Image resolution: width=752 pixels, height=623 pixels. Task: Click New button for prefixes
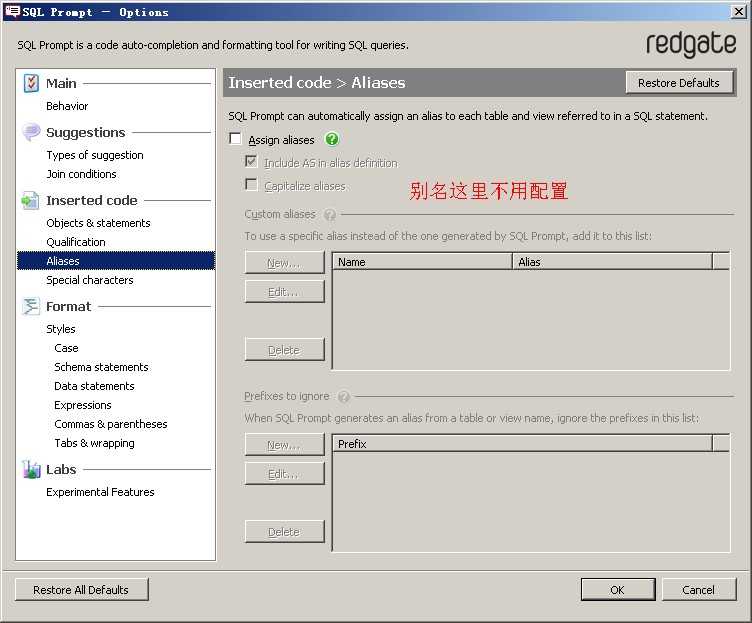tap(284, 445)
